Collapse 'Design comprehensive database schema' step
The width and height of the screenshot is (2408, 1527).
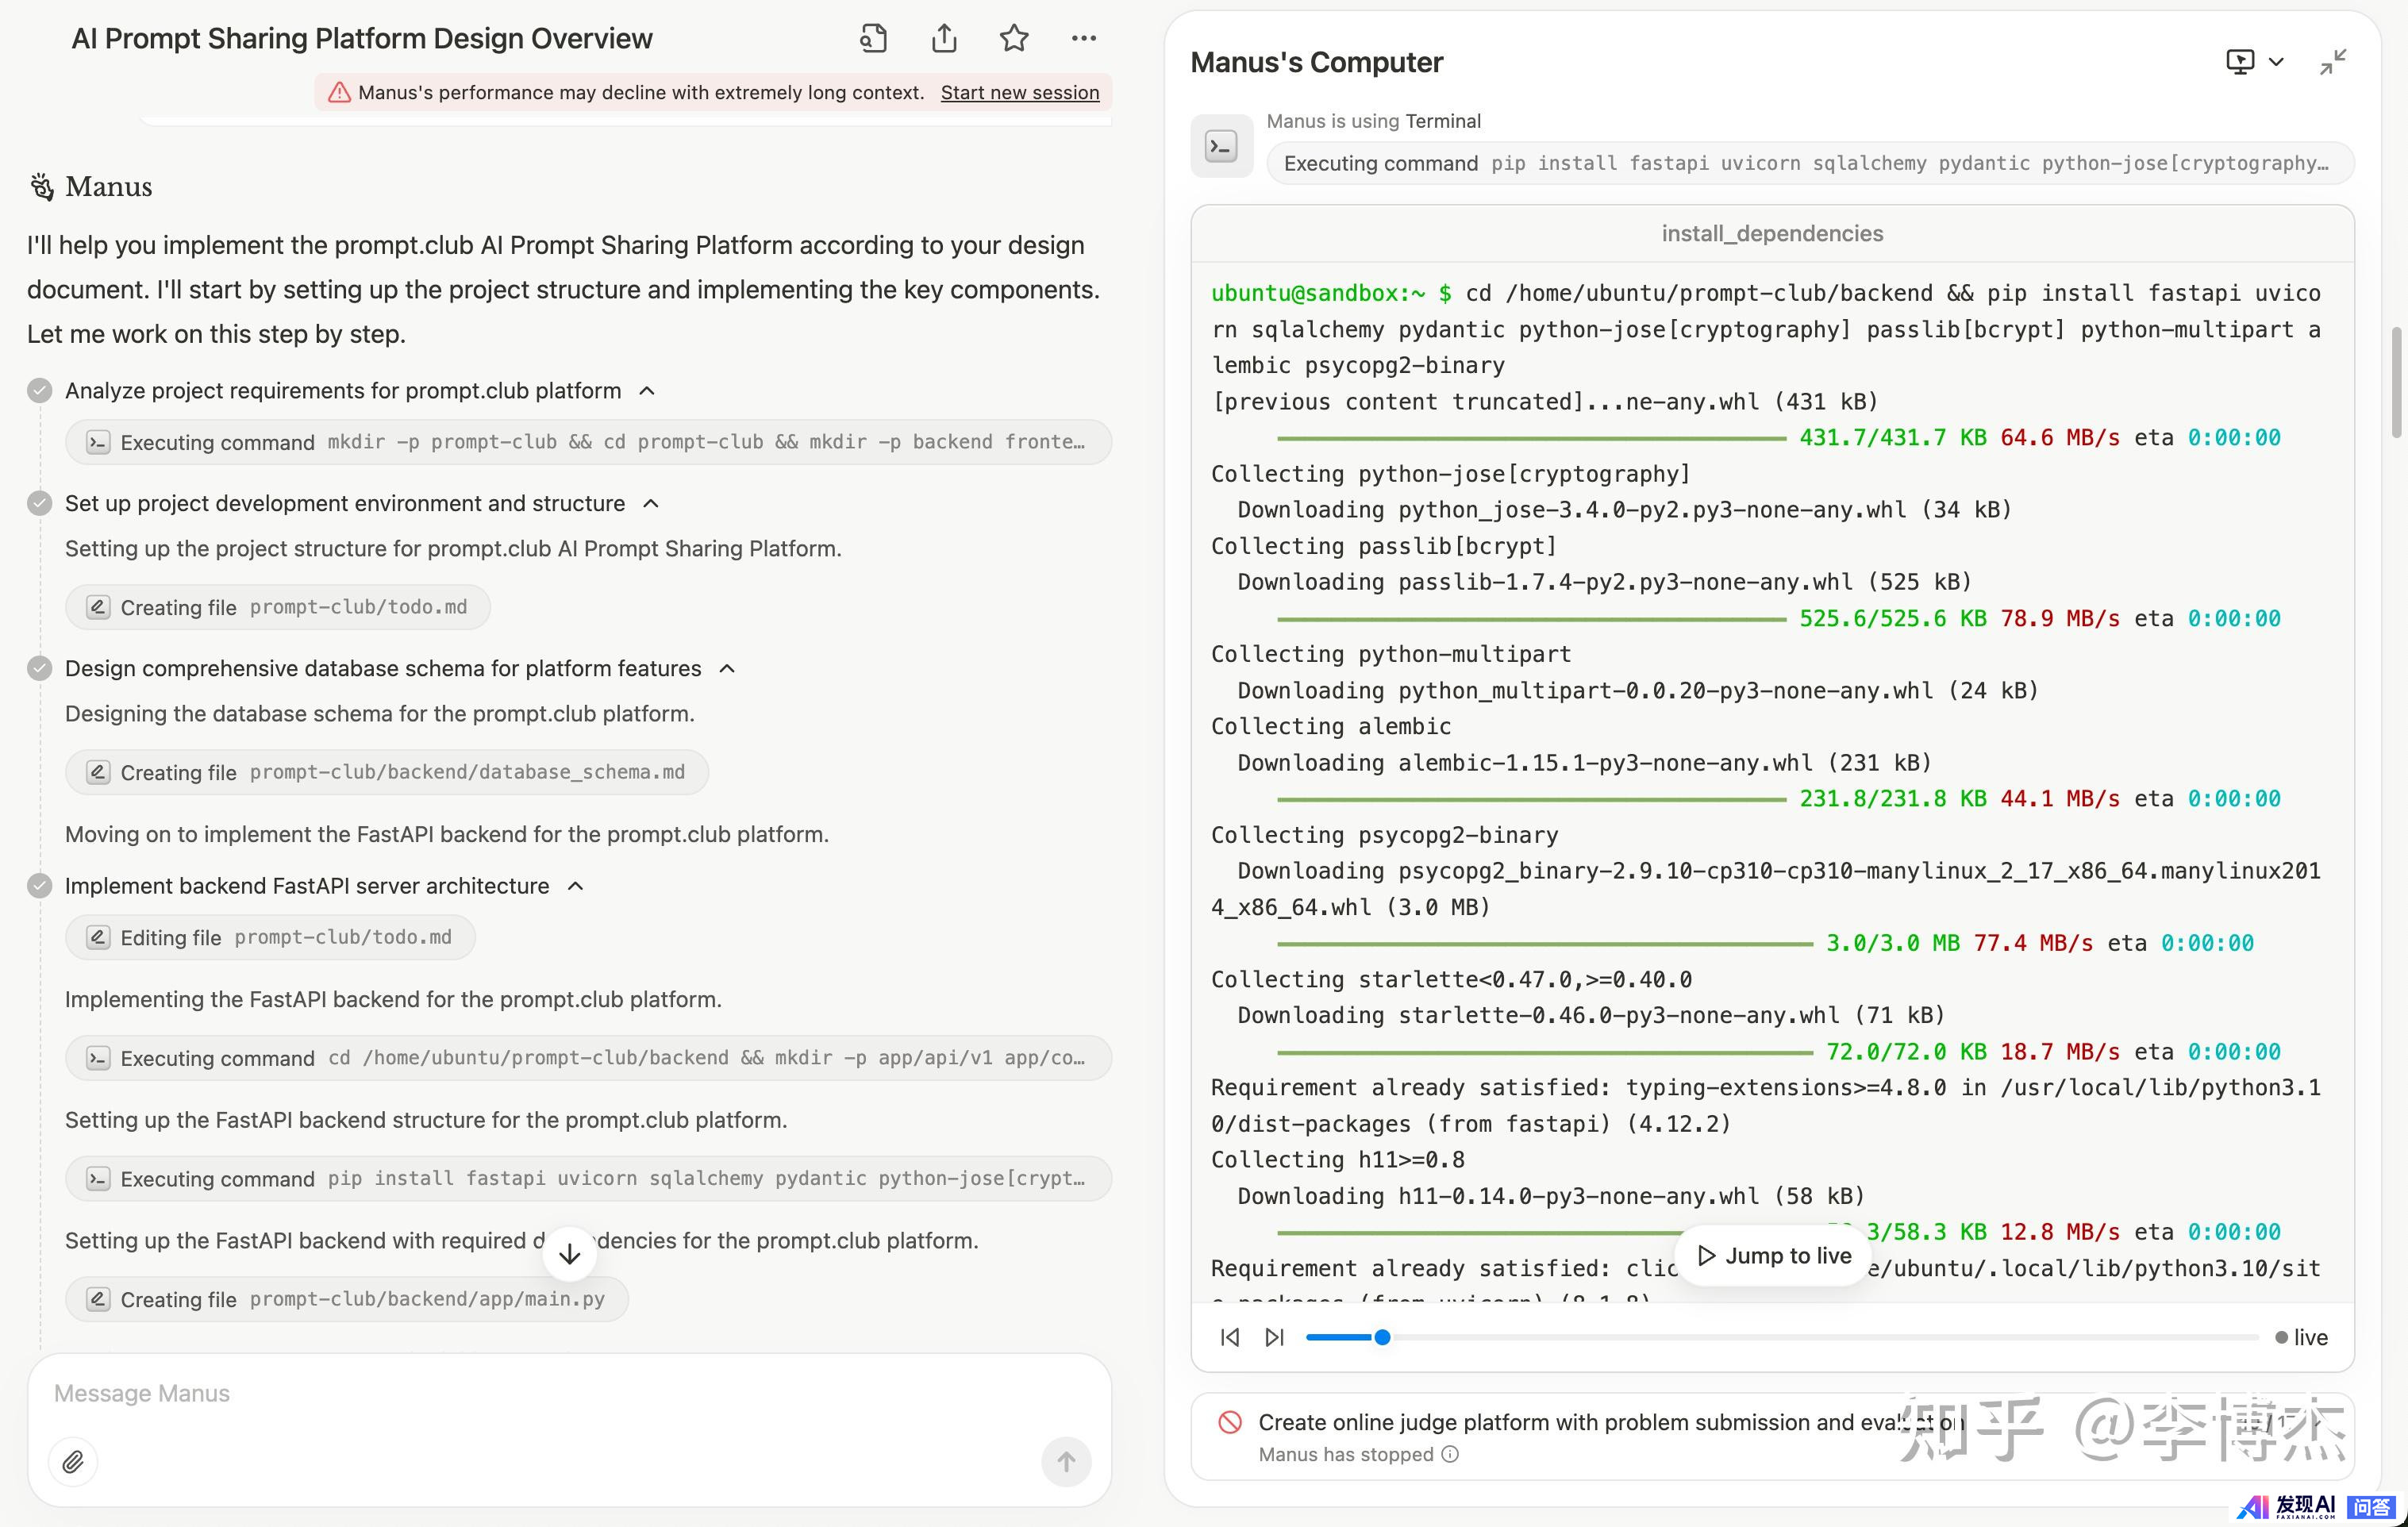(x=727, y=669)
